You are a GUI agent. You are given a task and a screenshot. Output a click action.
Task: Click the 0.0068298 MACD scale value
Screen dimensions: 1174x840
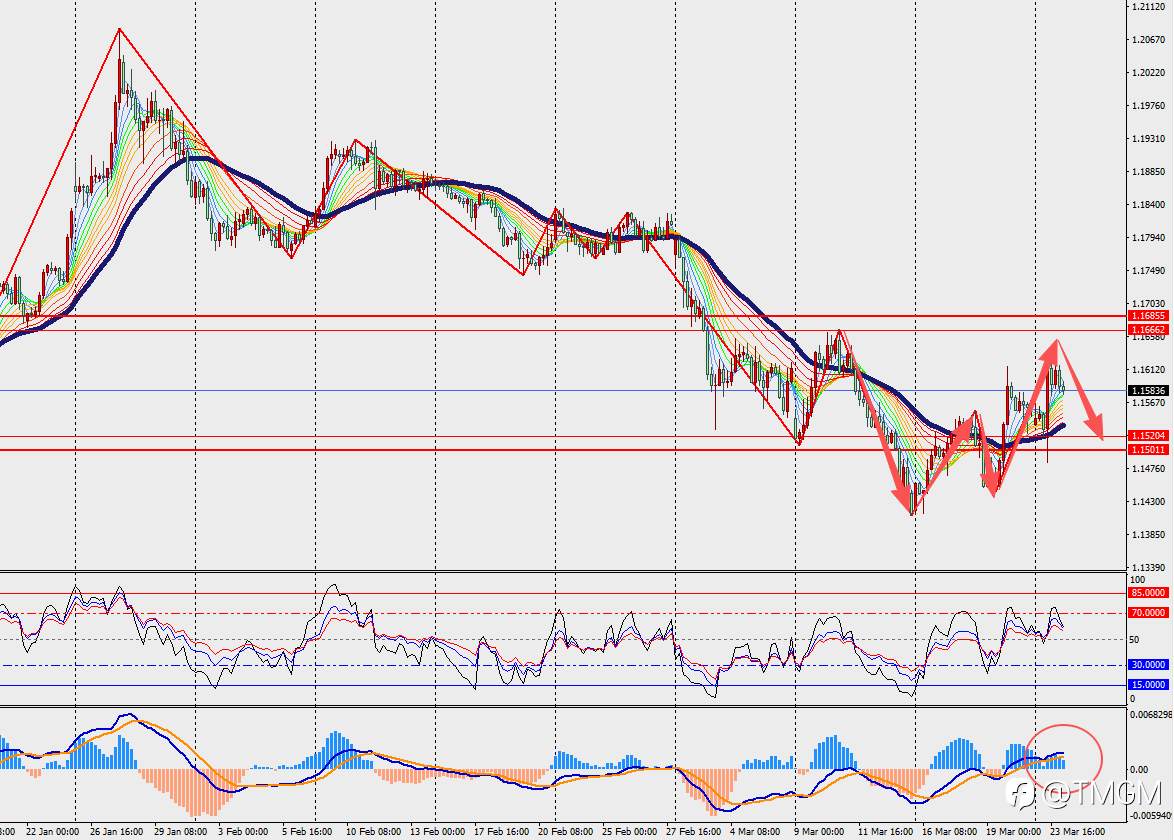1151,714
